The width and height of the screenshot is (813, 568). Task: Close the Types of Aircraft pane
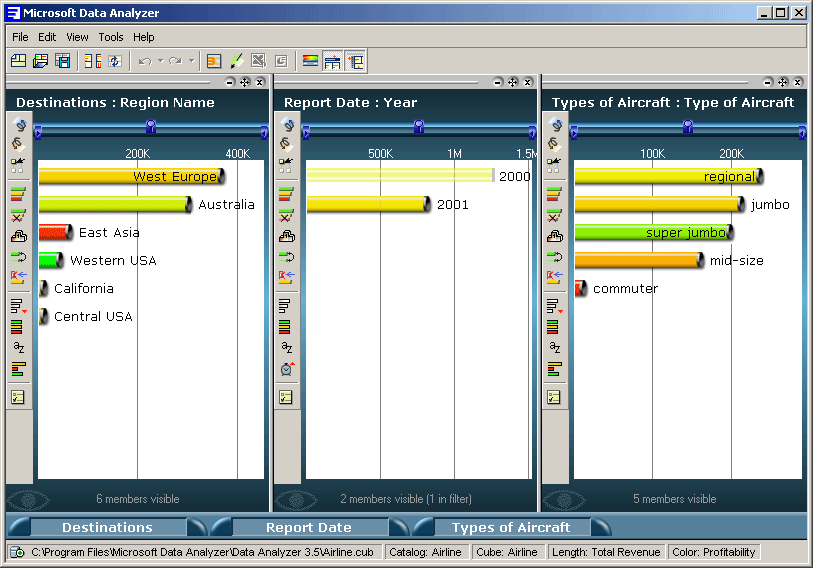(798, 82)
